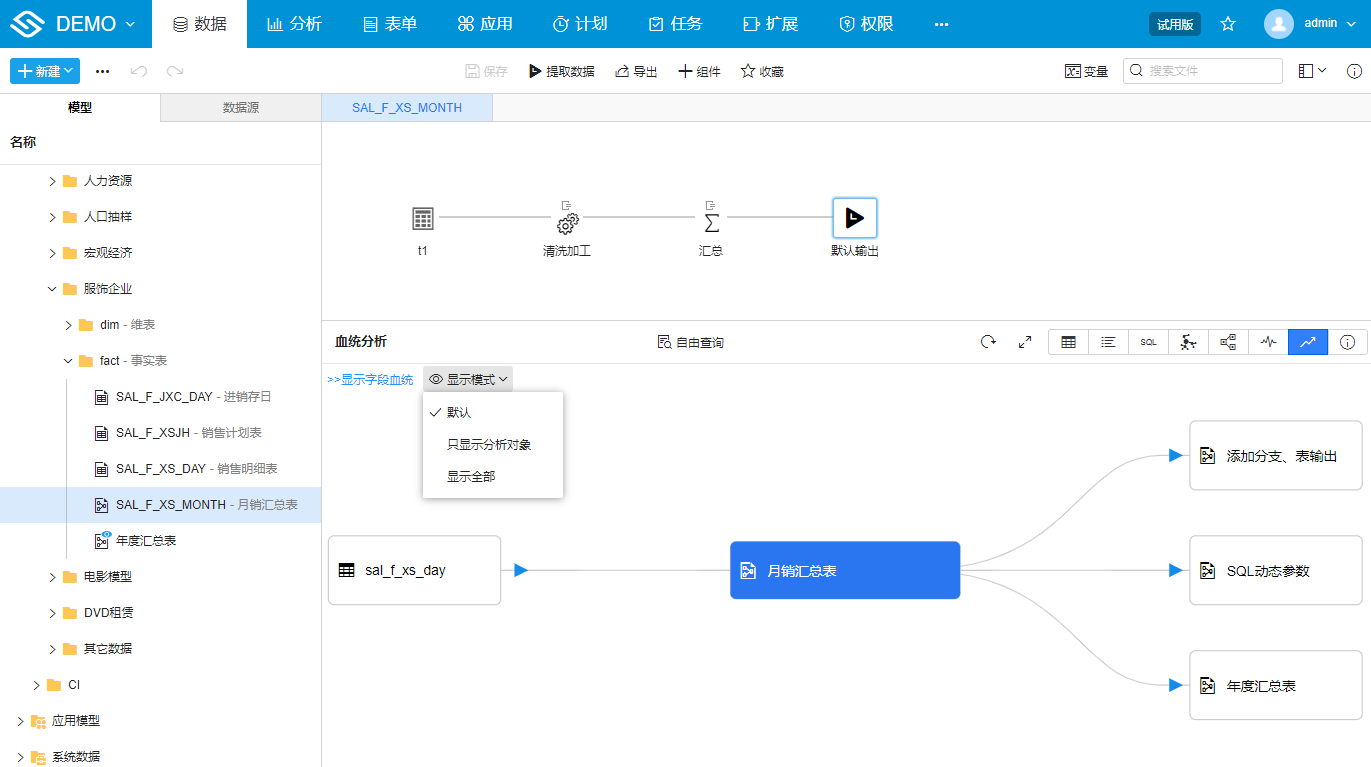The height and width of the screenshot is (767, 1371).
Task: Click the pulse waveform icon in panel toolbar
Action: coord(1268,342)
